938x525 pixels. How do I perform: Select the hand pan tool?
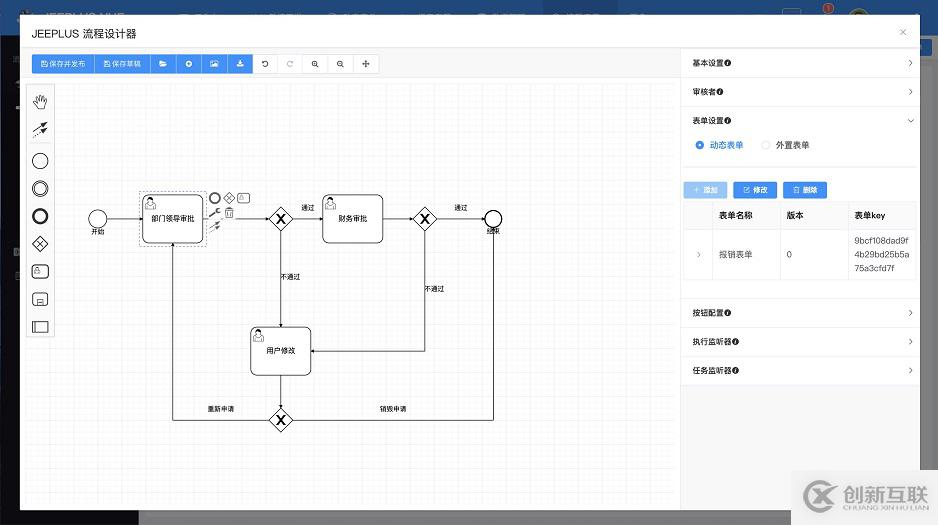tap(40, 101)
